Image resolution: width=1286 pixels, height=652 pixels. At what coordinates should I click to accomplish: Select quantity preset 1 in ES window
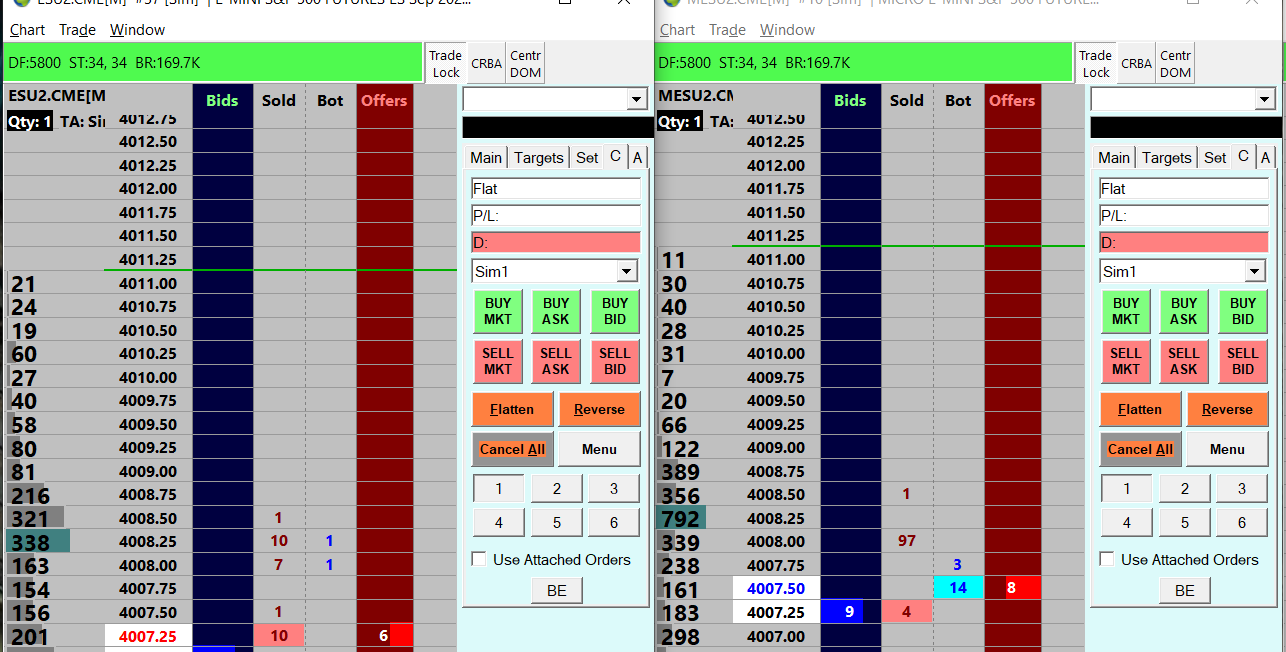(x=498, y=489)
